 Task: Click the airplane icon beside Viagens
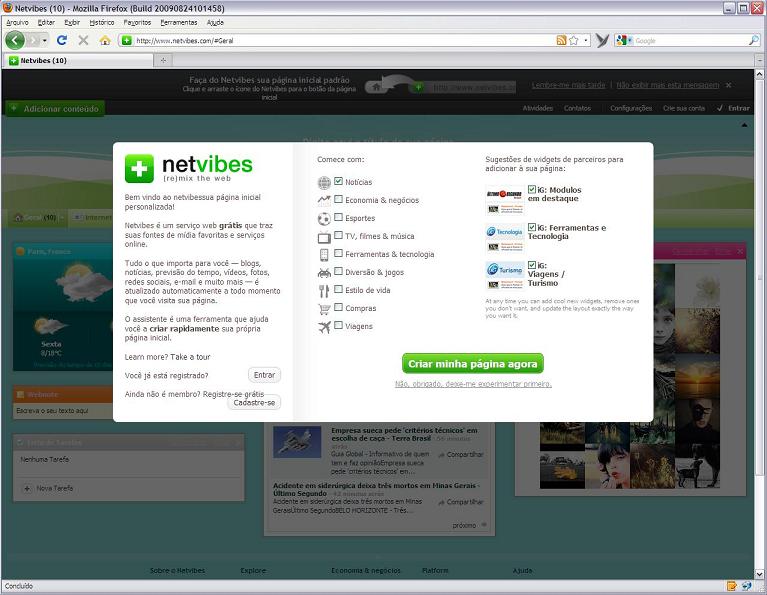[x=324, y=327]
